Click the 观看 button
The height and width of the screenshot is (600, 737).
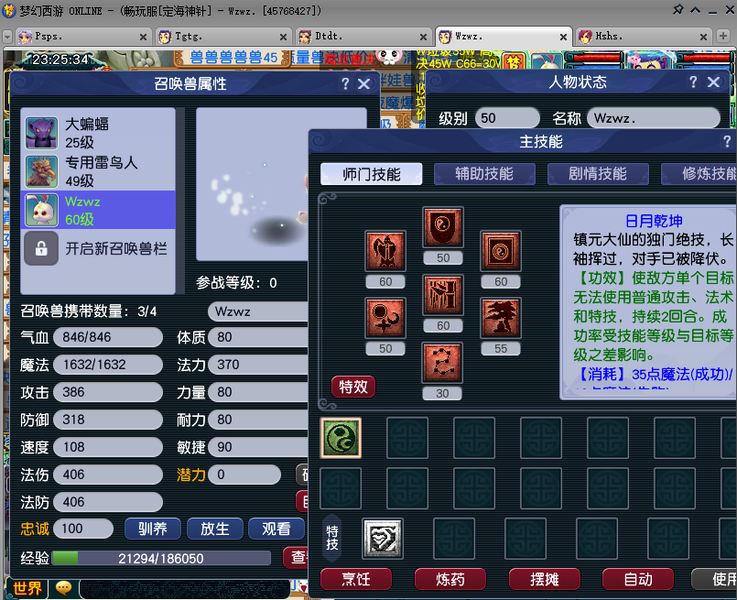click(276, 529)
